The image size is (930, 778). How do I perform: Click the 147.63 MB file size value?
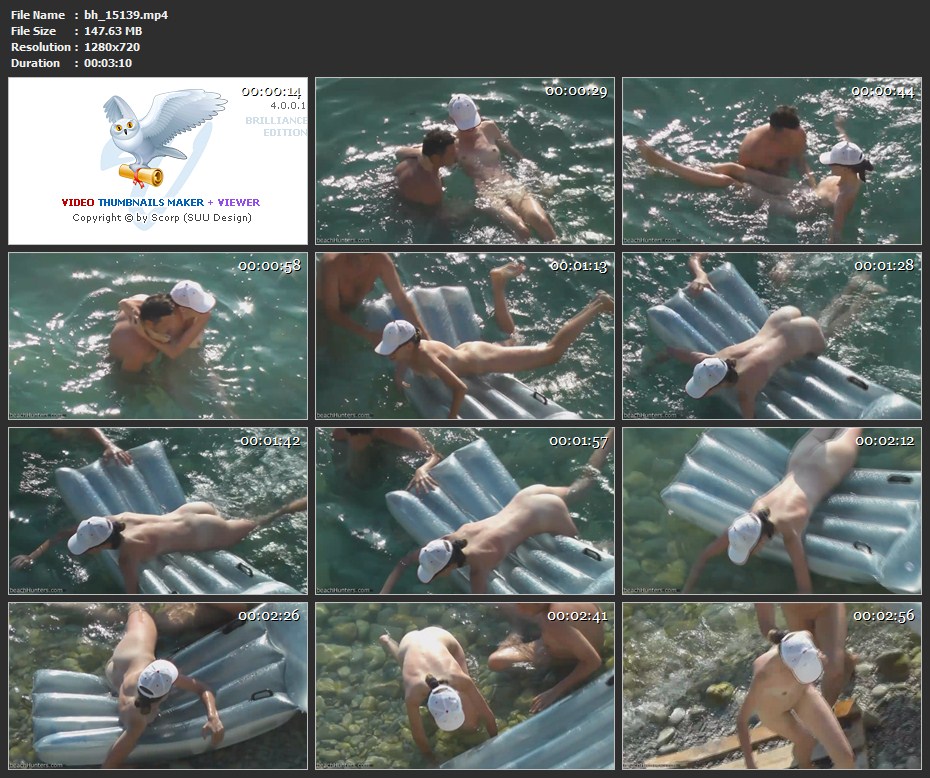pyautogui.click(x=113, y=31)
